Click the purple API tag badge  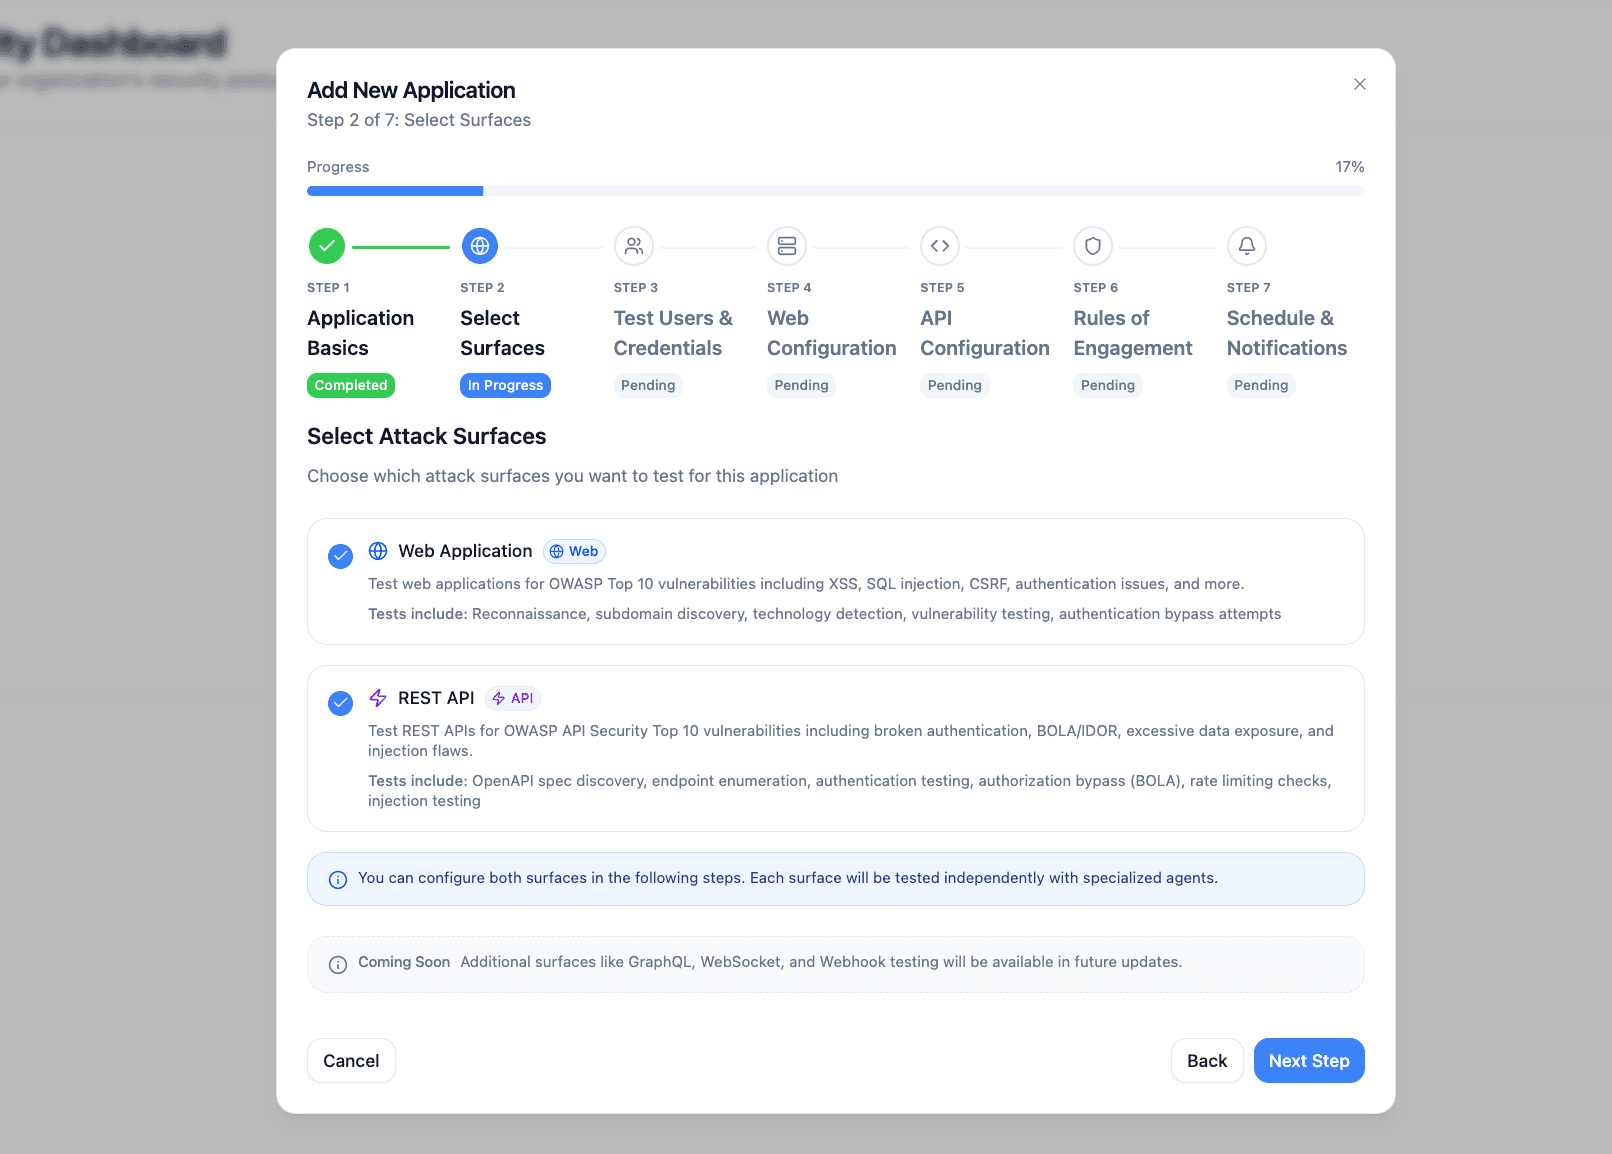513,698
